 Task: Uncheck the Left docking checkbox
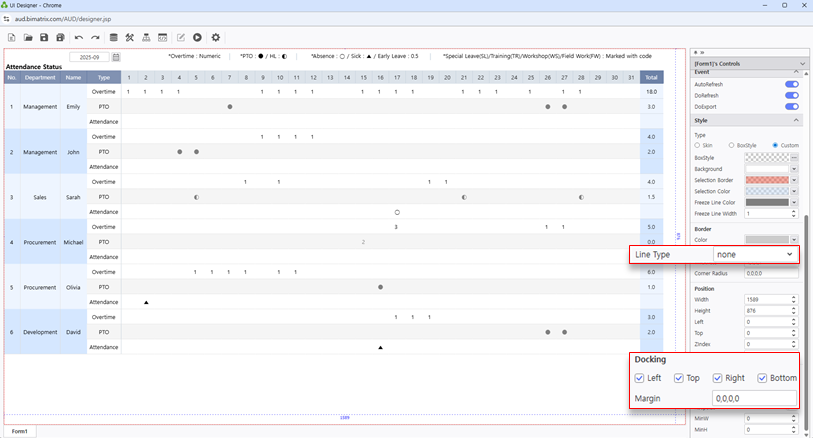coord(640,378)
